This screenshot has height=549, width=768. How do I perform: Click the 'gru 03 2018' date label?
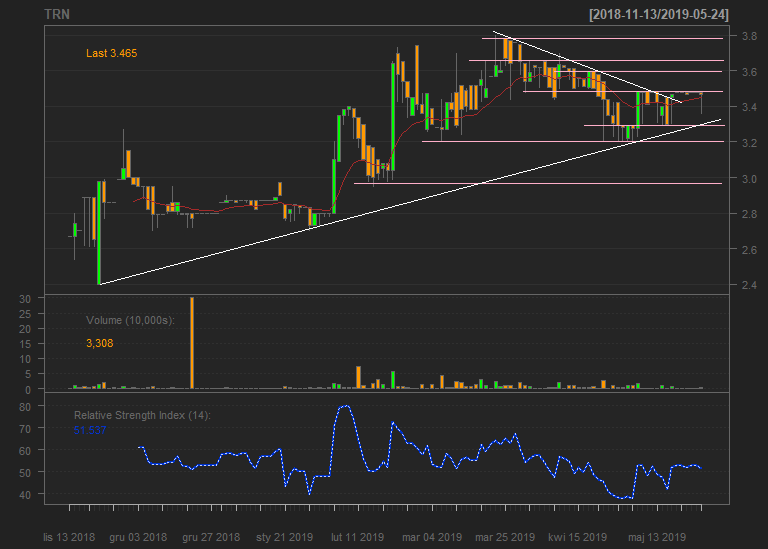coord(138,537)
